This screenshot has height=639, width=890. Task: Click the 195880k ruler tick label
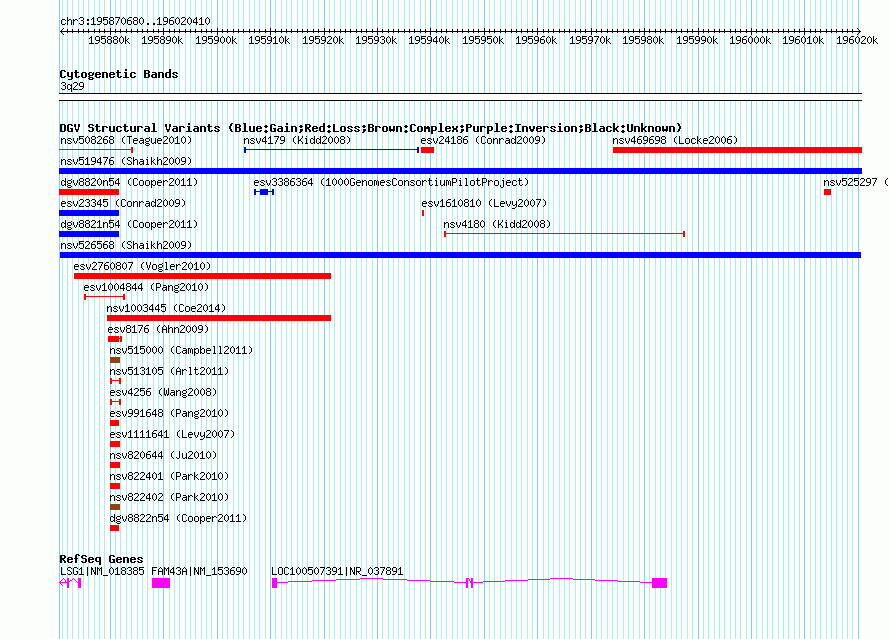(x=109, y=40)
